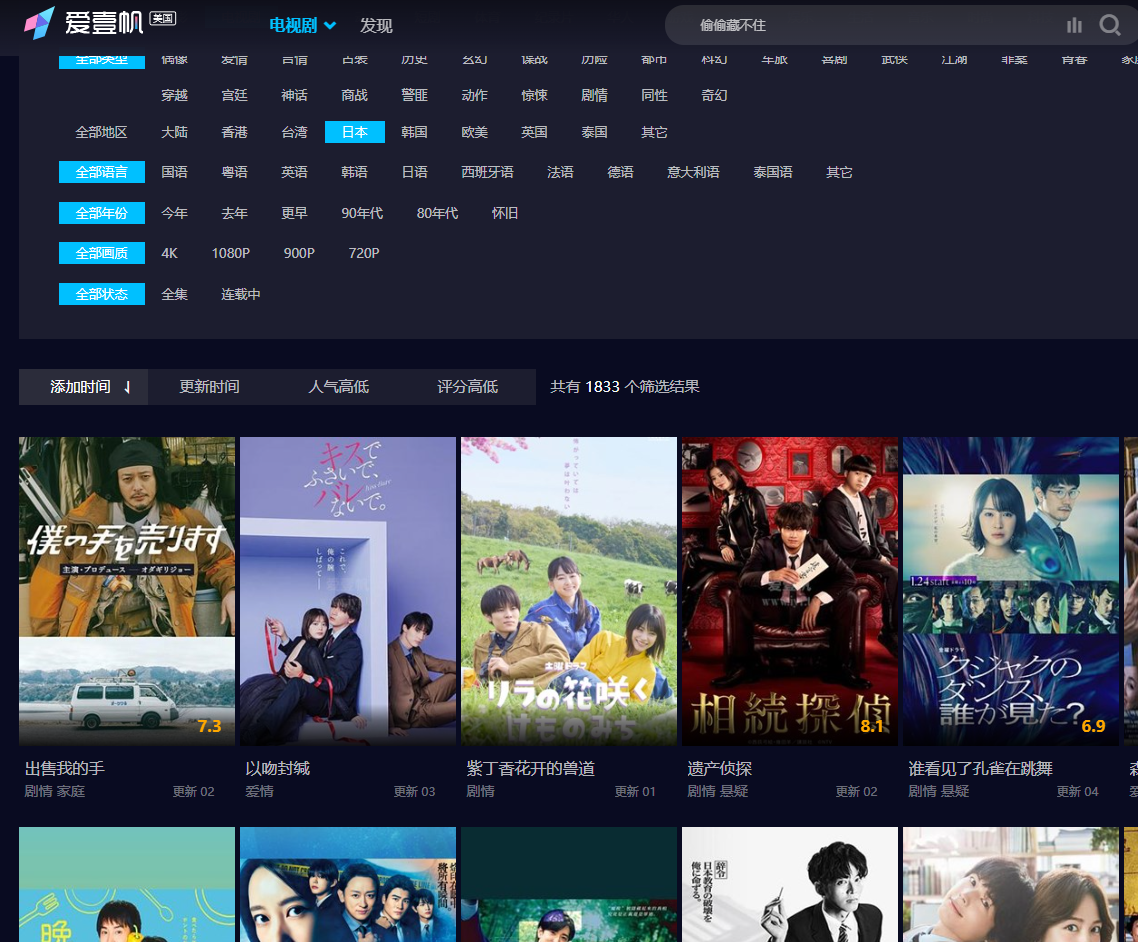
Task: Filter genre by 穿越
Action: click(174, 95)
